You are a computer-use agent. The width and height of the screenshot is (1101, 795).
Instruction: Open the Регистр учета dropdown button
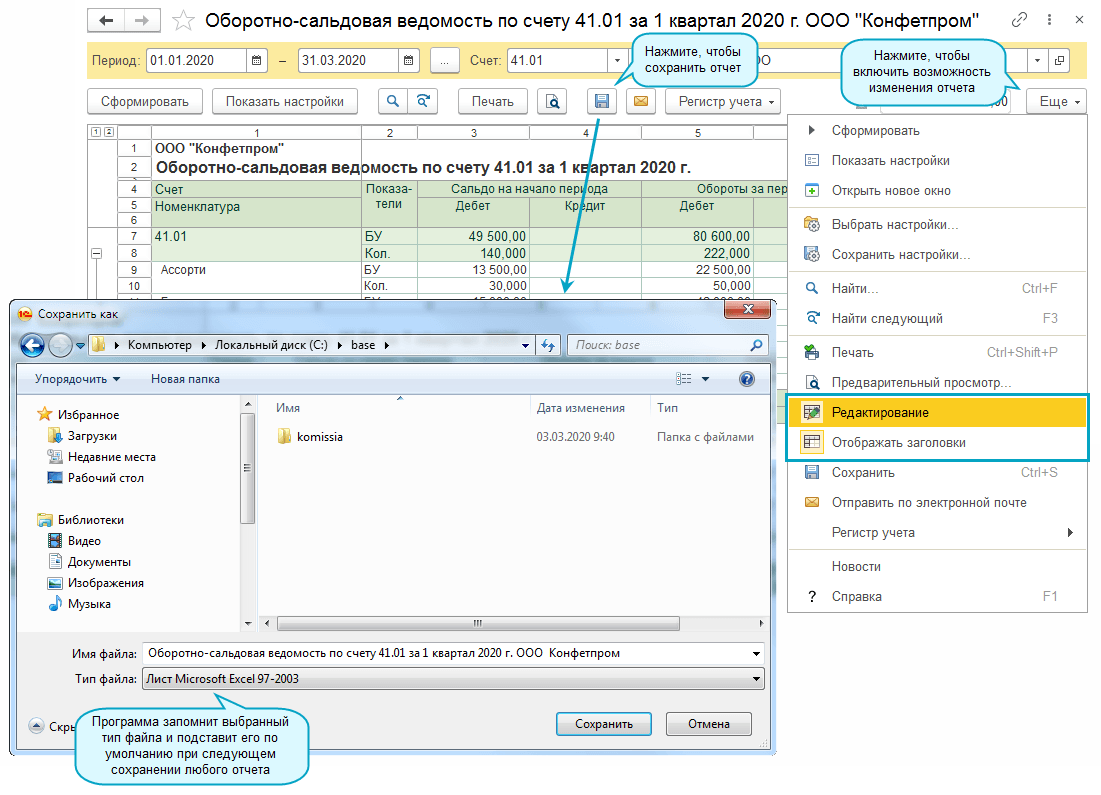(723, 101)
